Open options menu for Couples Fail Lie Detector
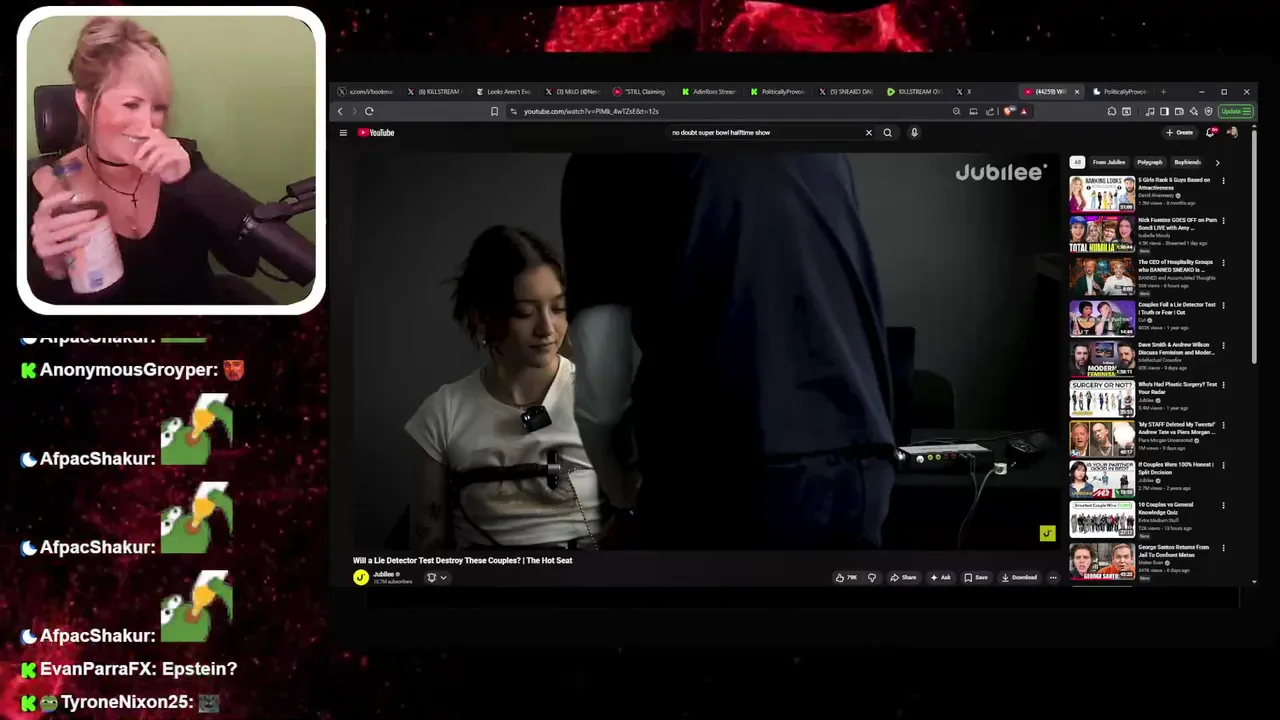The height and width of the screenshot is (720, 1280). point(1223,304)
